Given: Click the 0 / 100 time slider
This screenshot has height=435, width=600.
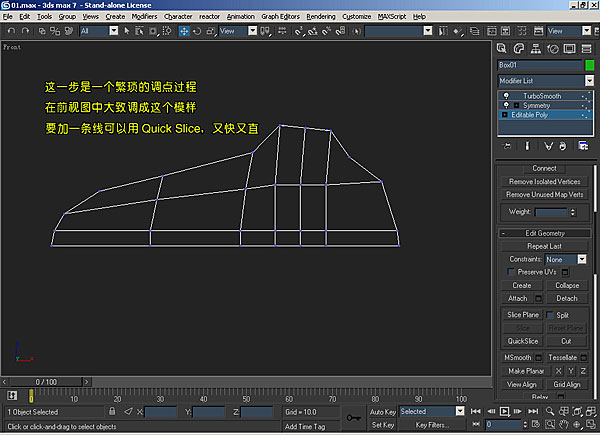Looking at the screenshot, I should [46, 381].
